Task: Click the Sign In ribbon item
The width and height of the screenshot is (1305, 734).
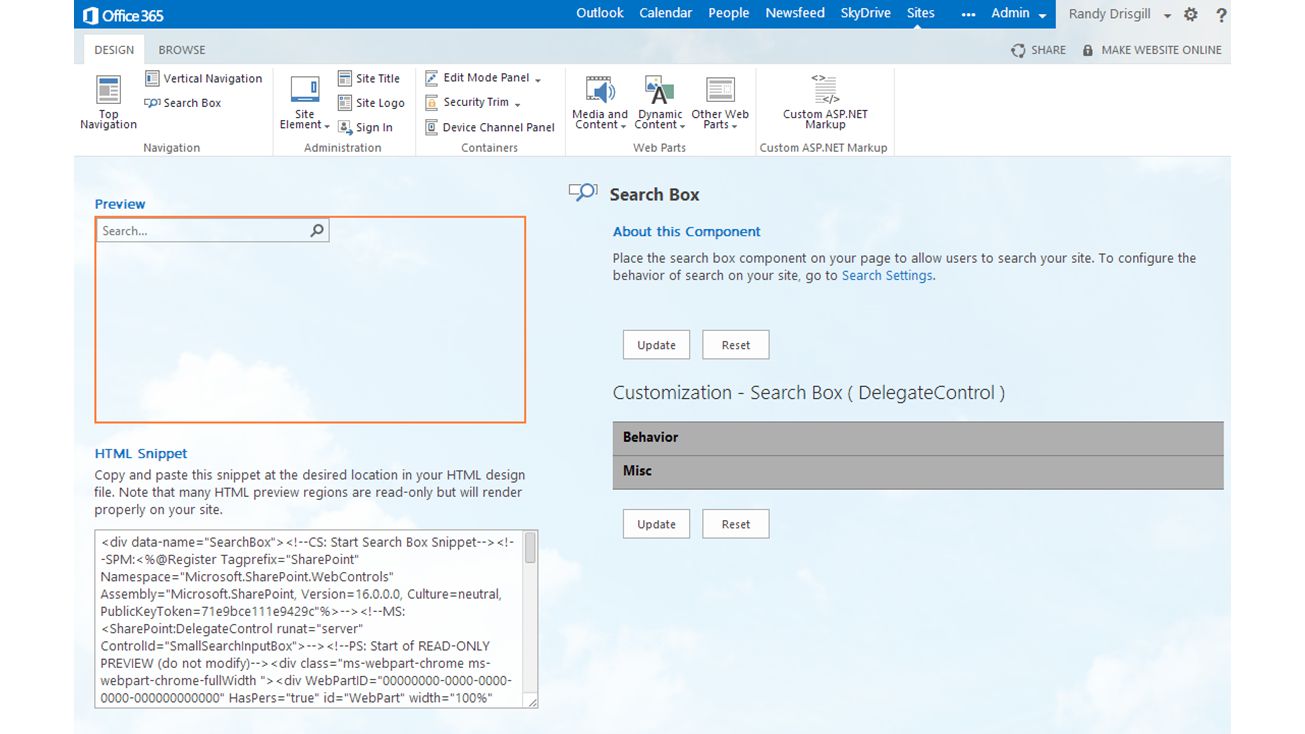Action: point(365,127)
